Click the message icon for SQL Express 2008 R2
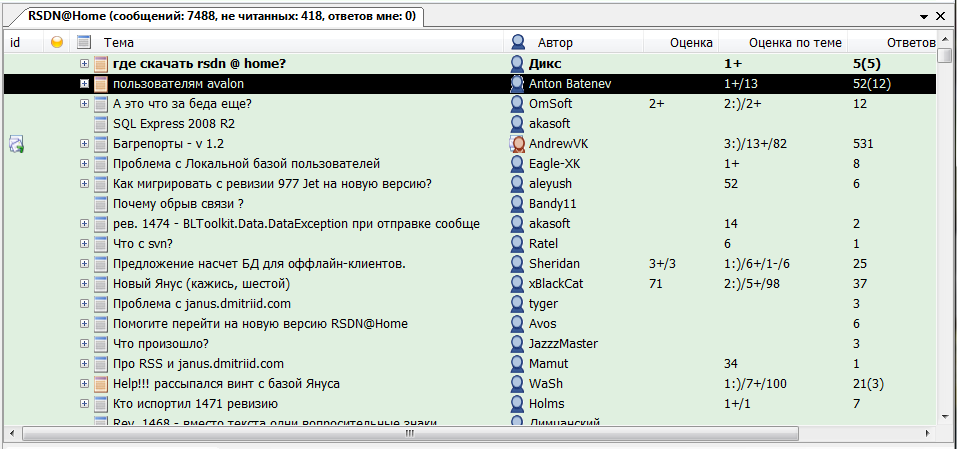The height and width of the screenshot is (449, 957). (x=100, y=124)
